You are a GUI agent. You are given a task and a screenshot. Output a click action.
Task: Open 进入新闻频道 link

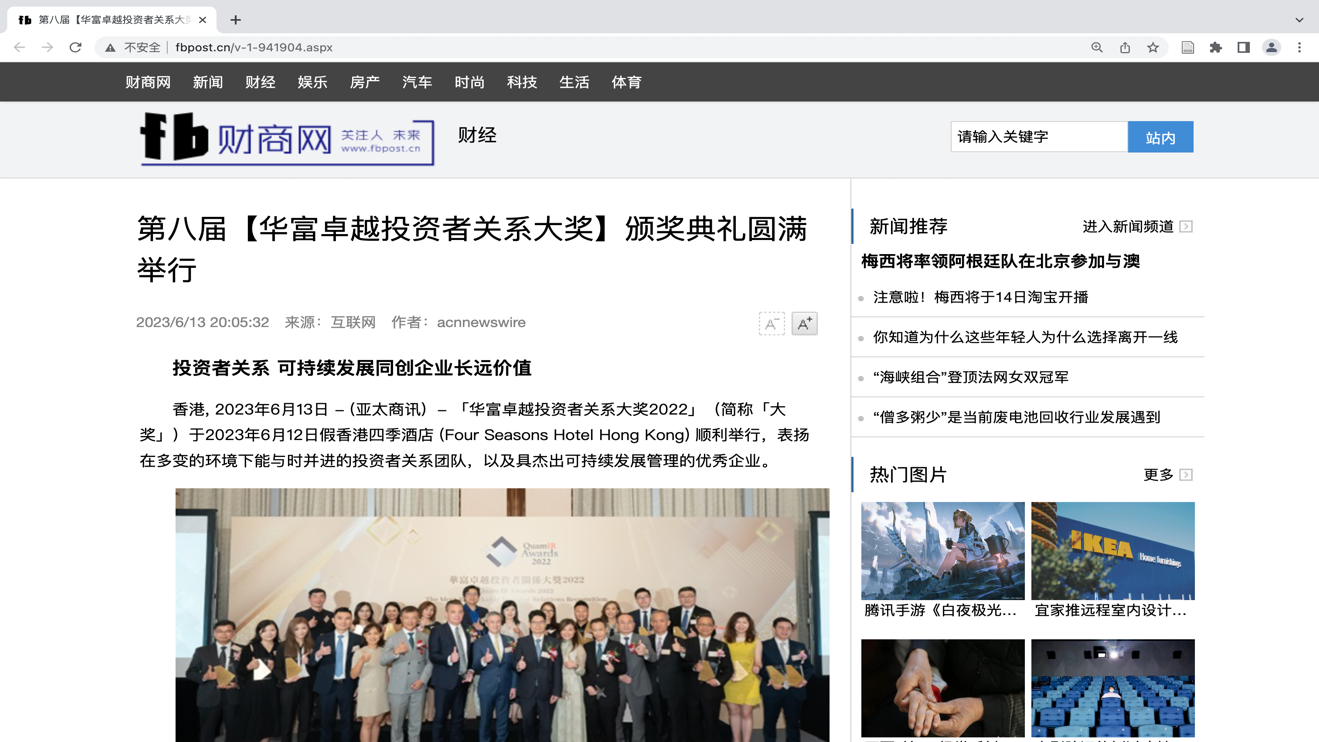click(1137, 227)
